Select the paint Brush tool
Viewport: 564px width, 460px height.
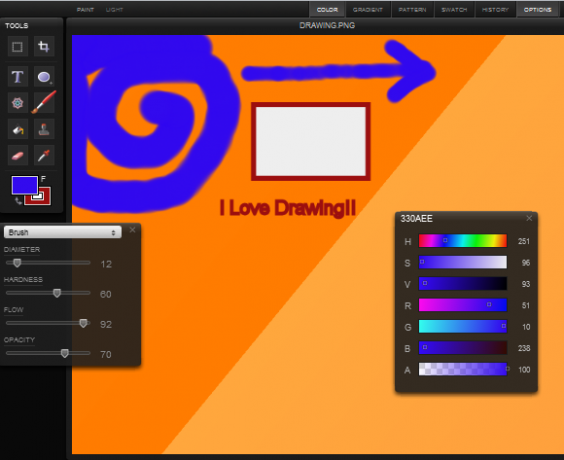coord(44,102)
